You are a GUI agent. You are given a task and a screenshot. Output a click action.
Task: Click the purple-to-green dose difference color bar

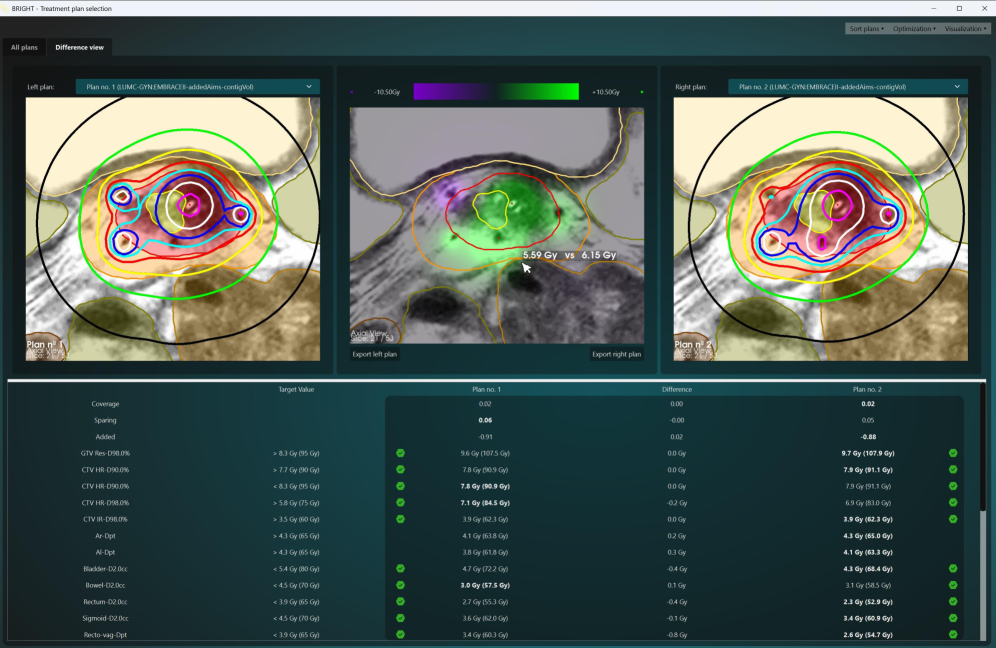[x=495, y=92]
